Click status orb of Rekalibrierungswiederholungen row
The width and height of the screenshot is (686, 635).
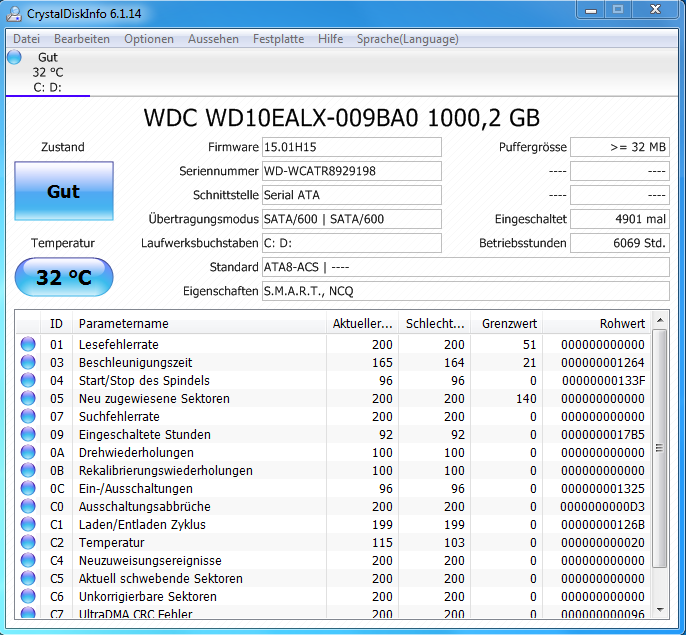pos(28,470)
